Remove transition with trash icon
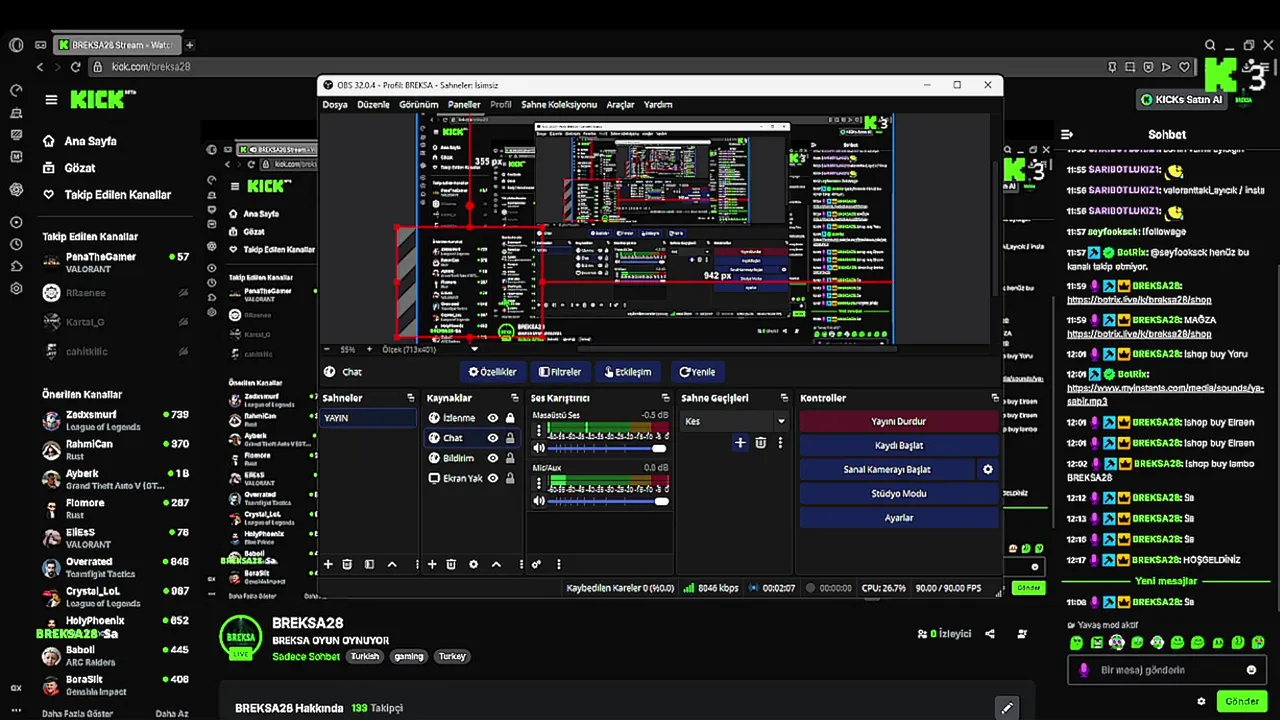The image size is (1280, 720). click(760, 442)
